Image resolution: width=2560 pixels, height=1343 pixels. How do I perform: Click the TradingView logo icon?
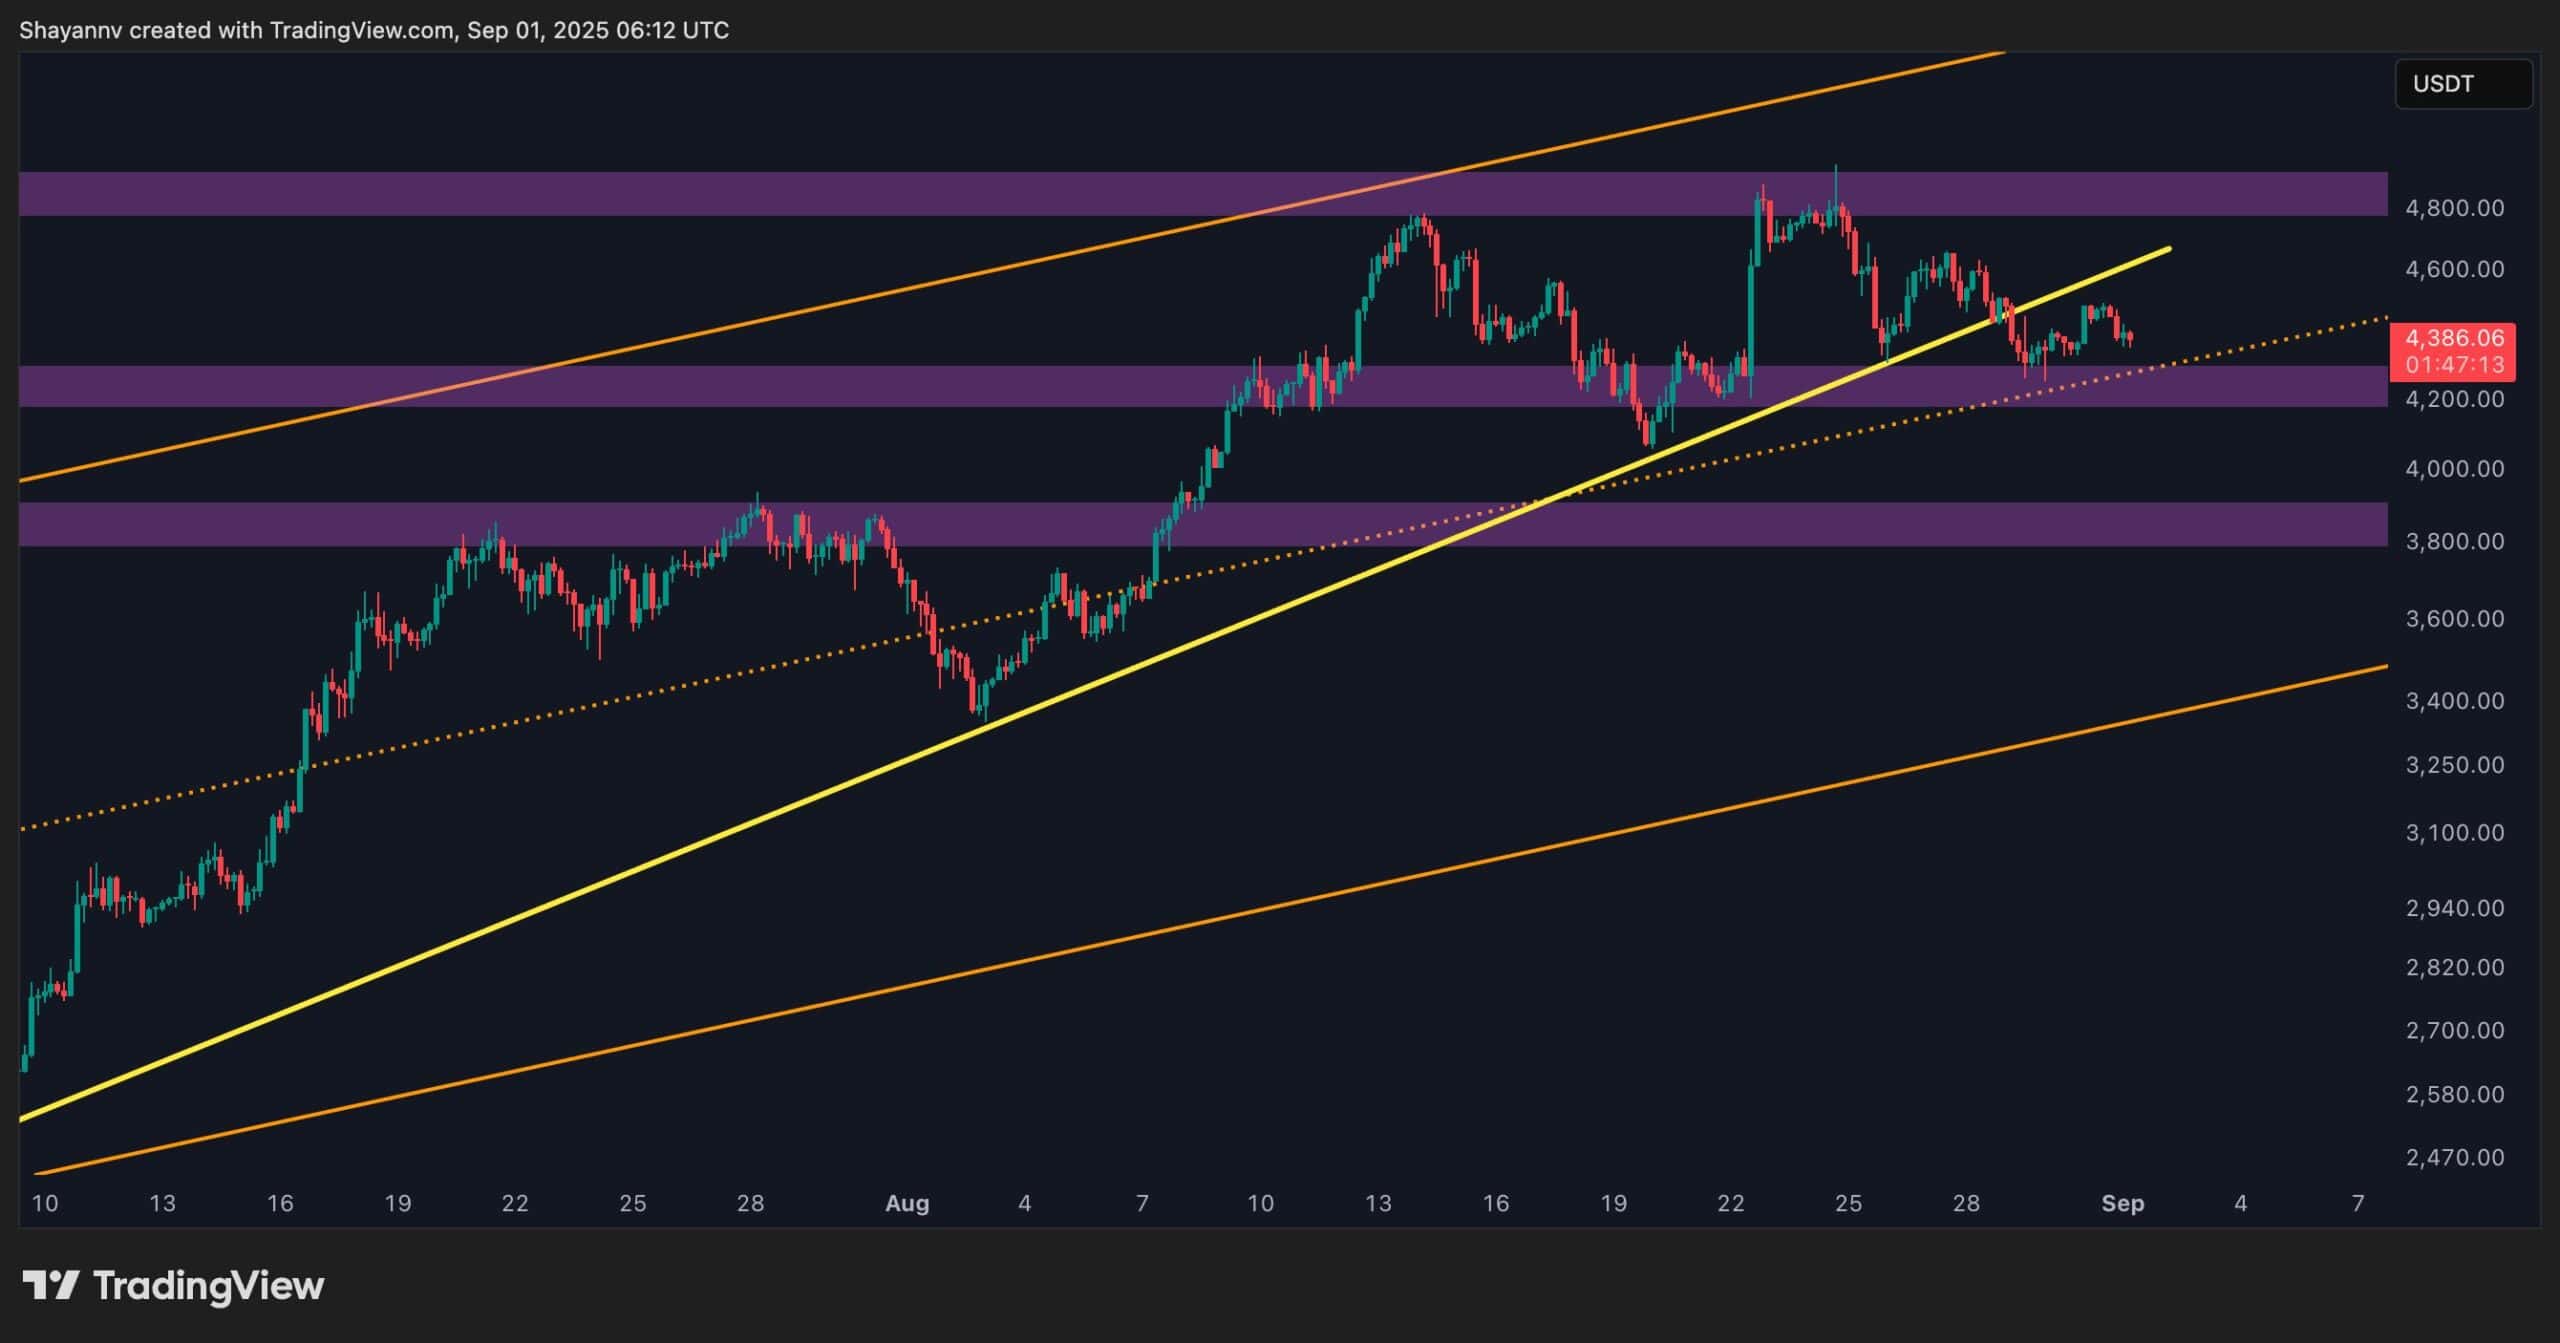point(50,1284)
